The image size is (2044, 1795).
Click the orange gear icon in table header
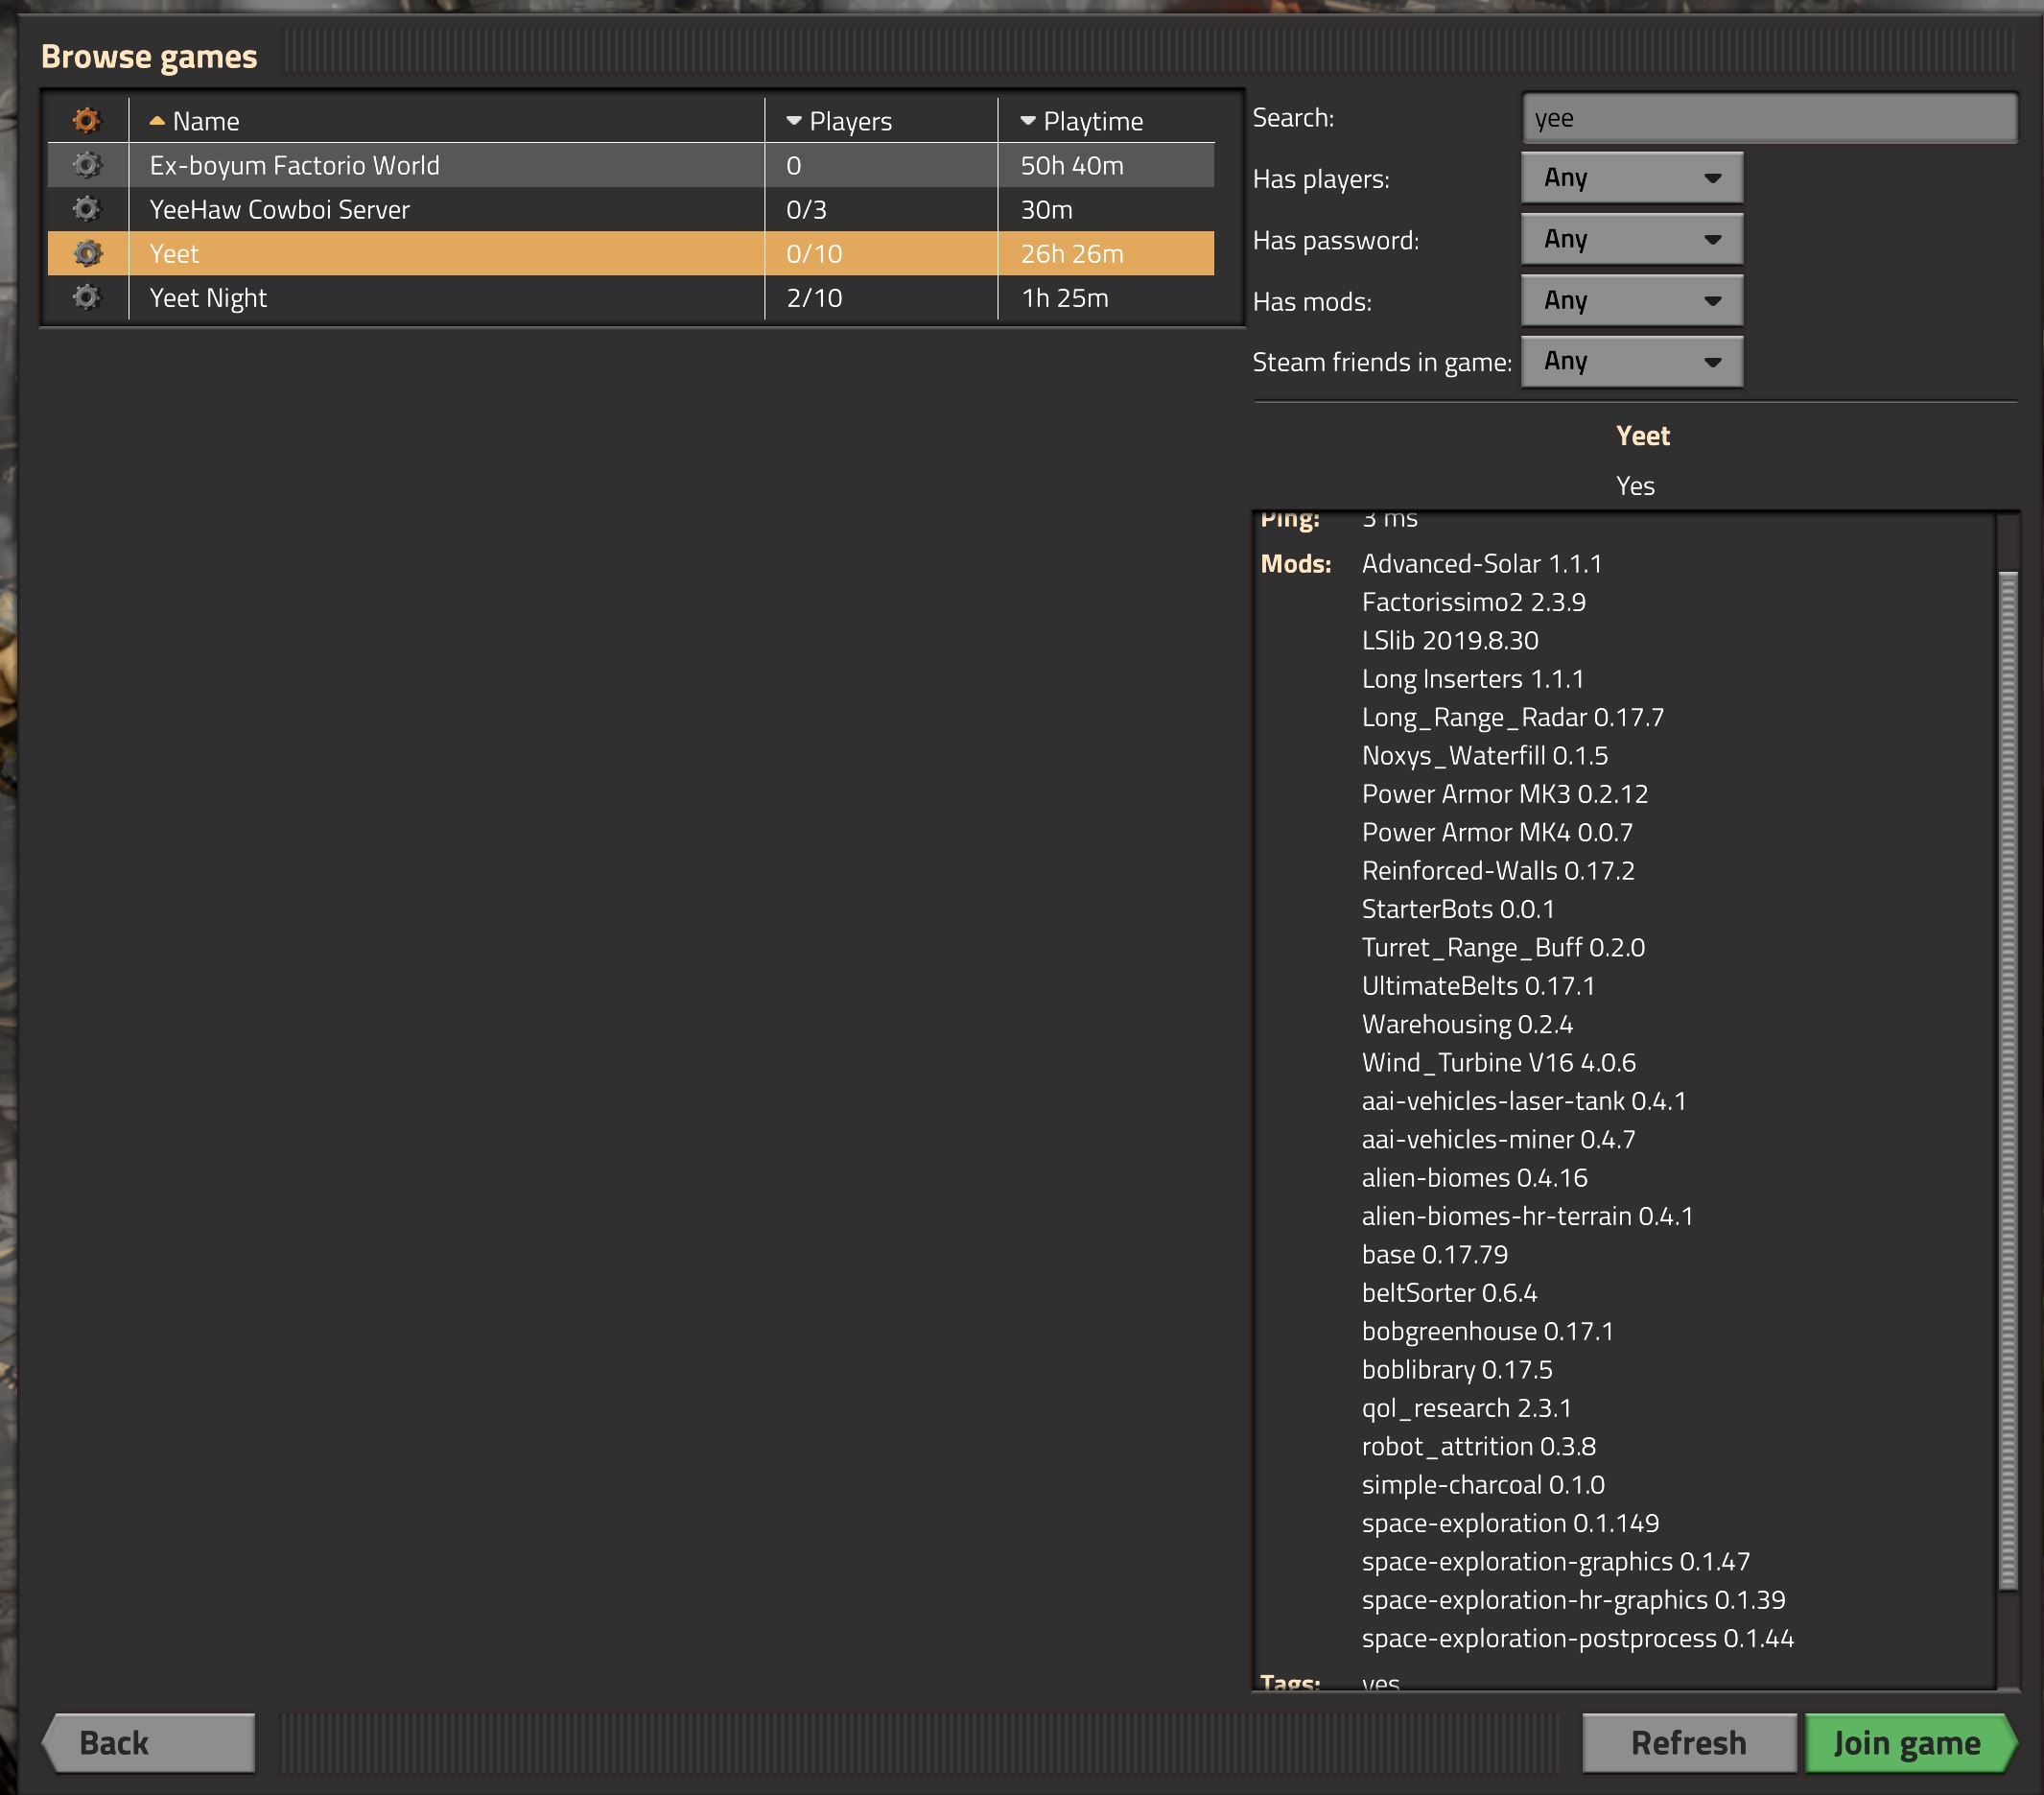coord(87,121)
